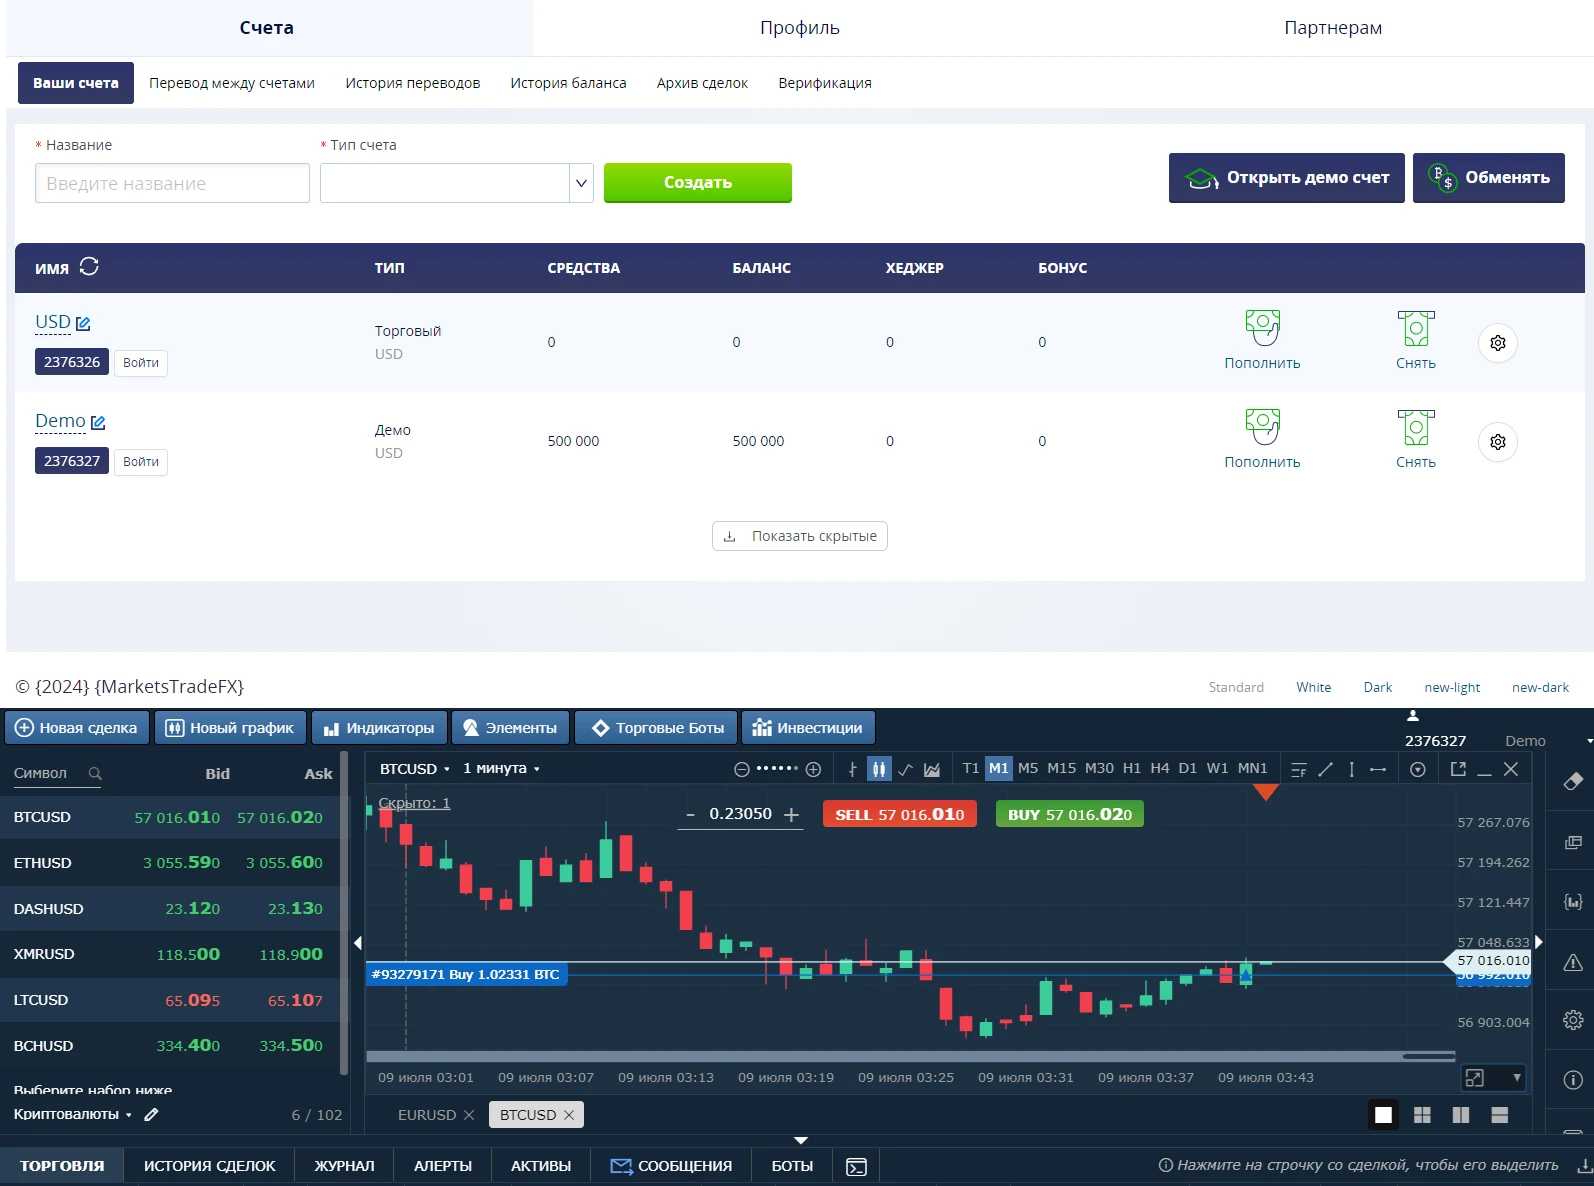Image resolution: width=1594 pixels, height=1186 pixels.
Task: Open История баланса tab
Action: pyautogui.click(x=568, y=83)
